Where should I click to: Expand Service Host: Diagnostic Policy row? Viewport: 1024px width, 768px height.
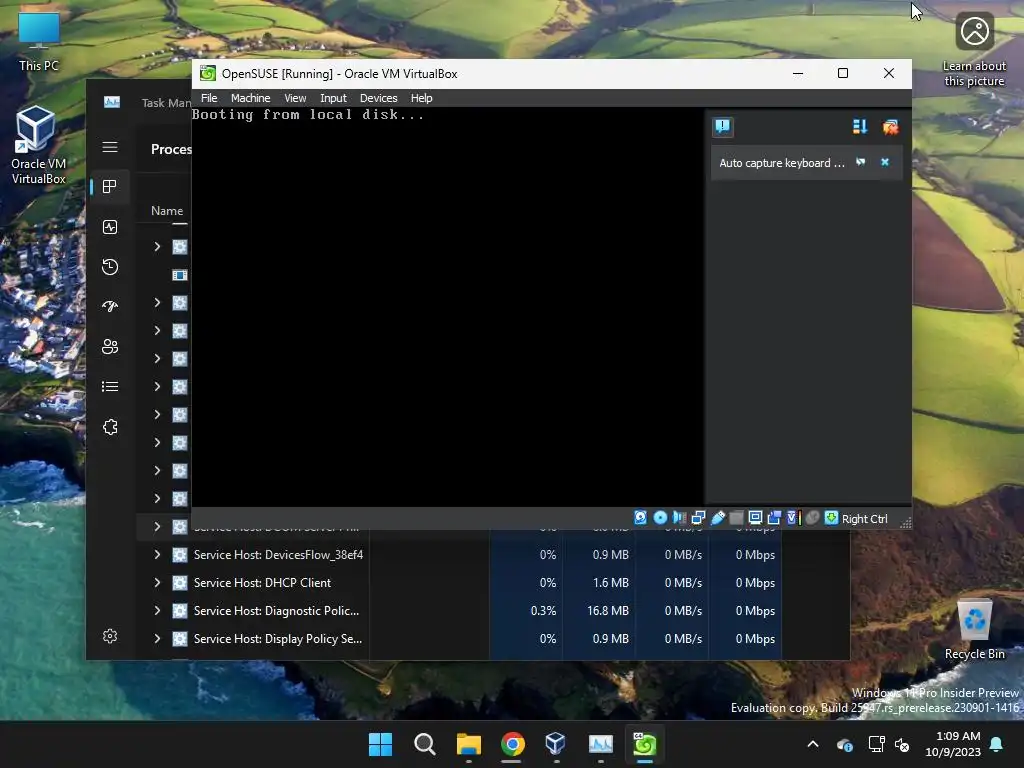coord(157,611)
